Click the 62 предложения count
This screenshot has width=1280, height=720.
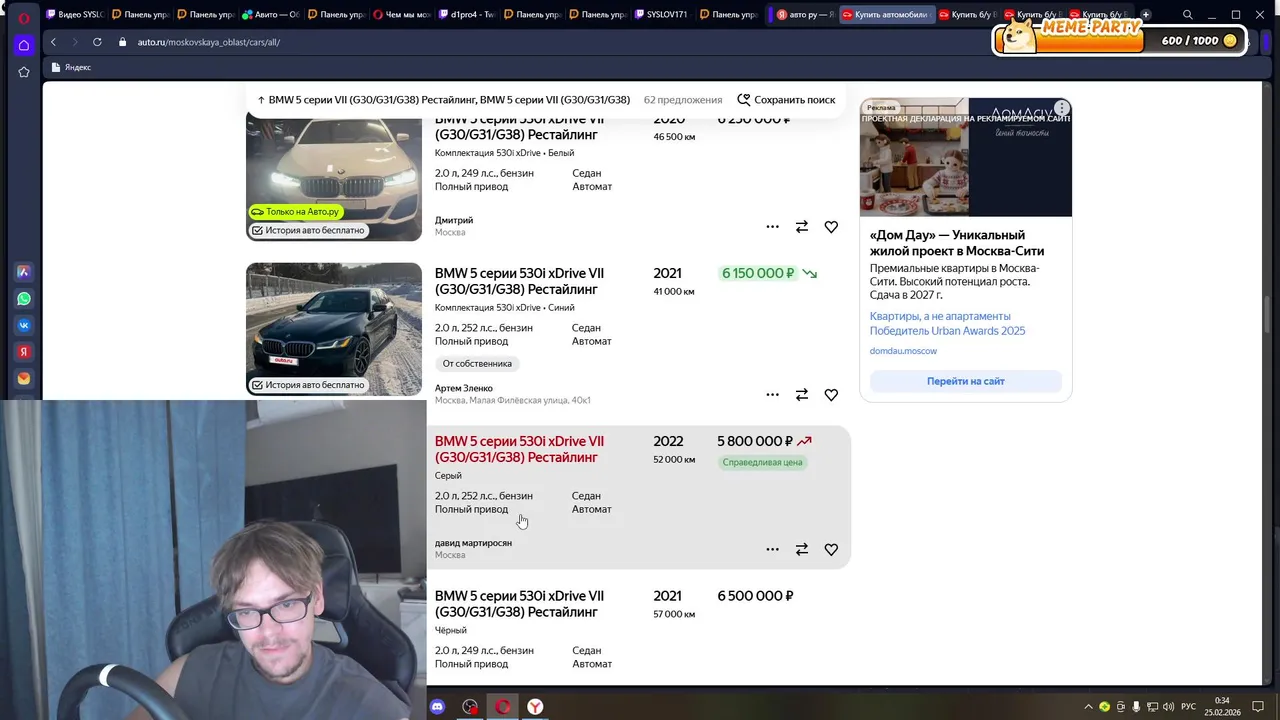683,100
